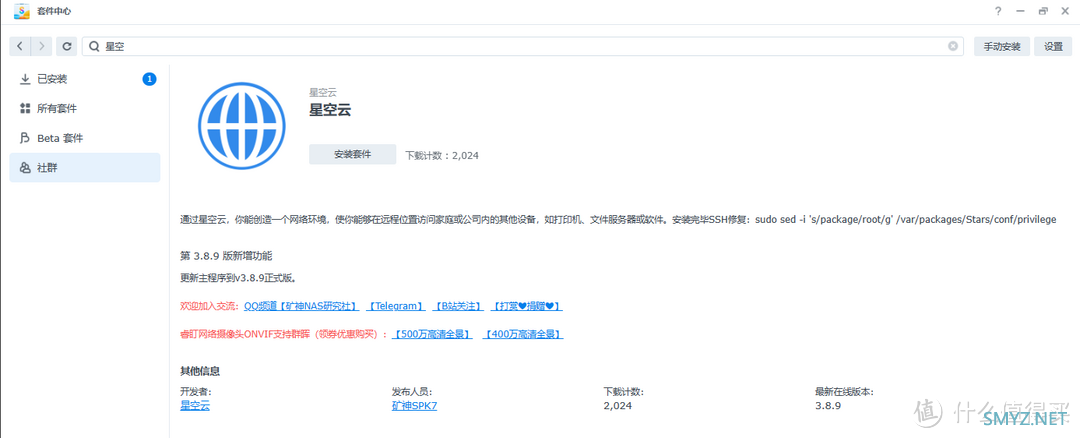Click the Package Center app icon in the title bar
Viewport: 1080px width, 438px height.
point(22,11)
